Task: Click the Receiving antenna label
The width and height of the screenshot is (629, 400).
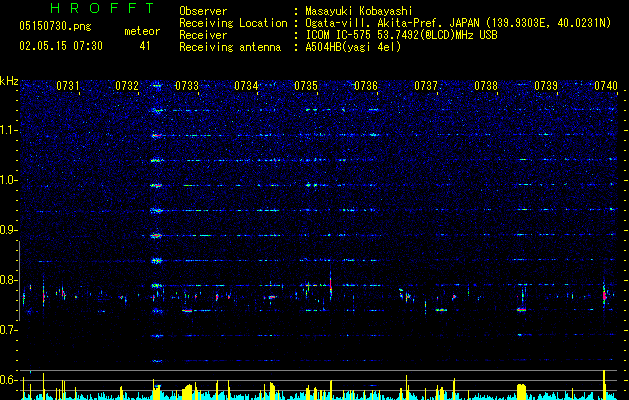Action: [230, 47]
